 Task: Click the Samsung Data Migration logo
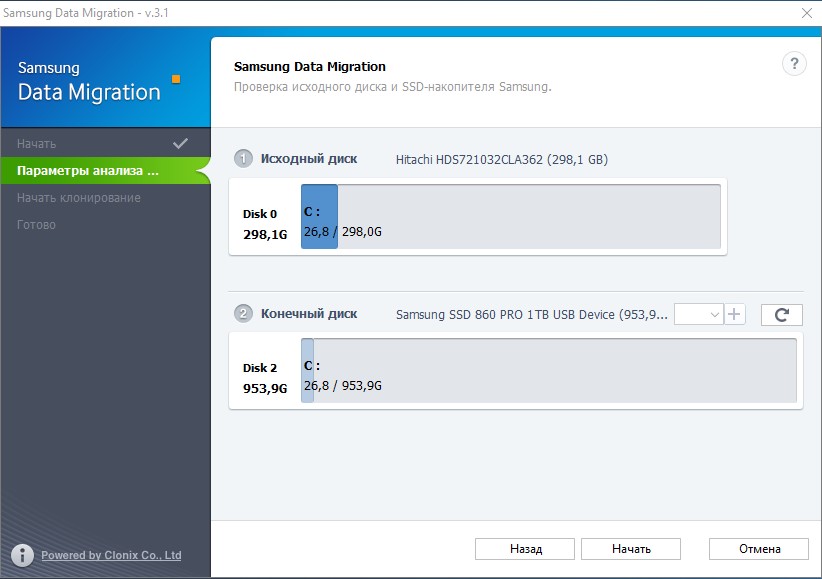(x=99, y=82)
